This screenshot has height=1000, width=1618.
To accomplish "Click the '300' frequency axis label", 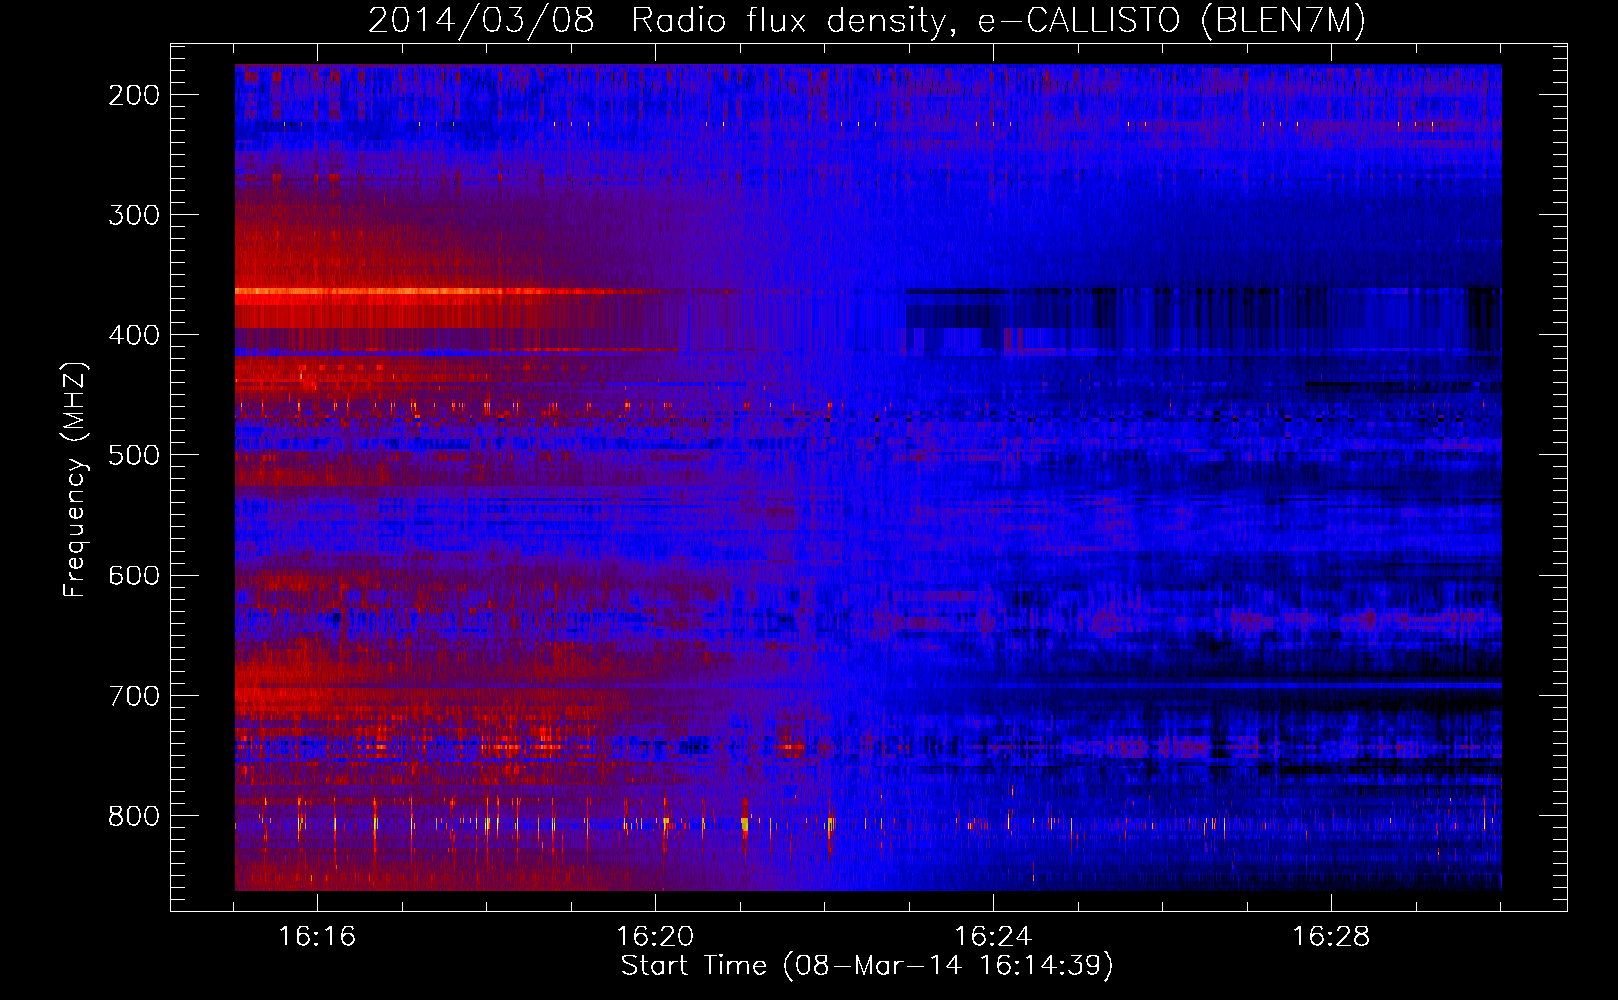I will point(134,215).
